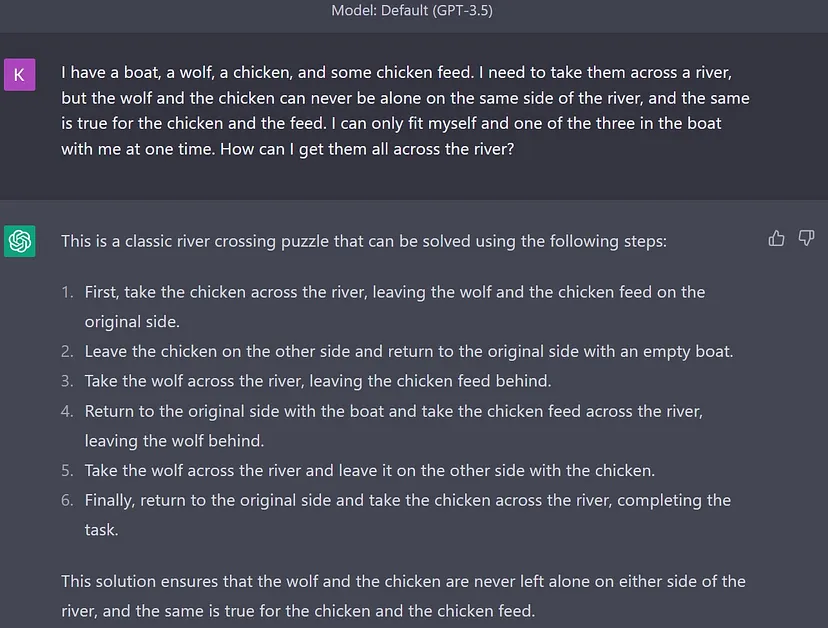Click list numeral 6 in the response
The height and width of the screenshot is (628, 828).
(67, 500)
